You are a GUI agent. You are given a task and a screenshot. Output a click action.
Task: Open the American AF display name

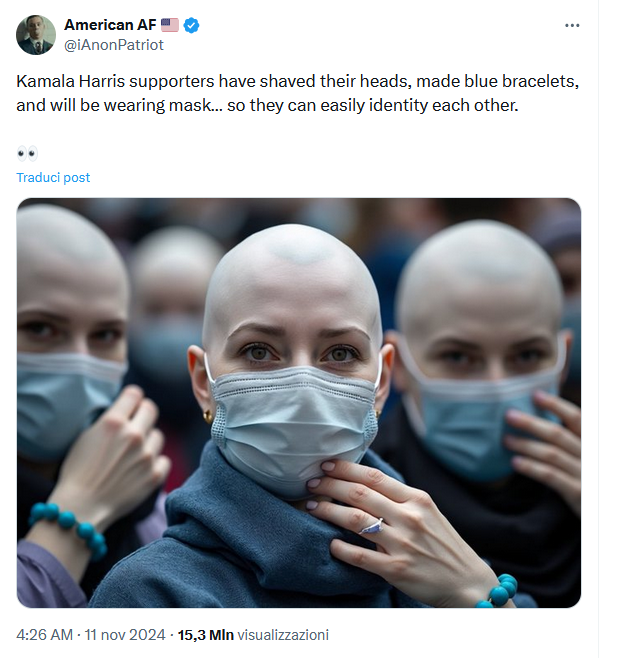[x=110, y=25]
